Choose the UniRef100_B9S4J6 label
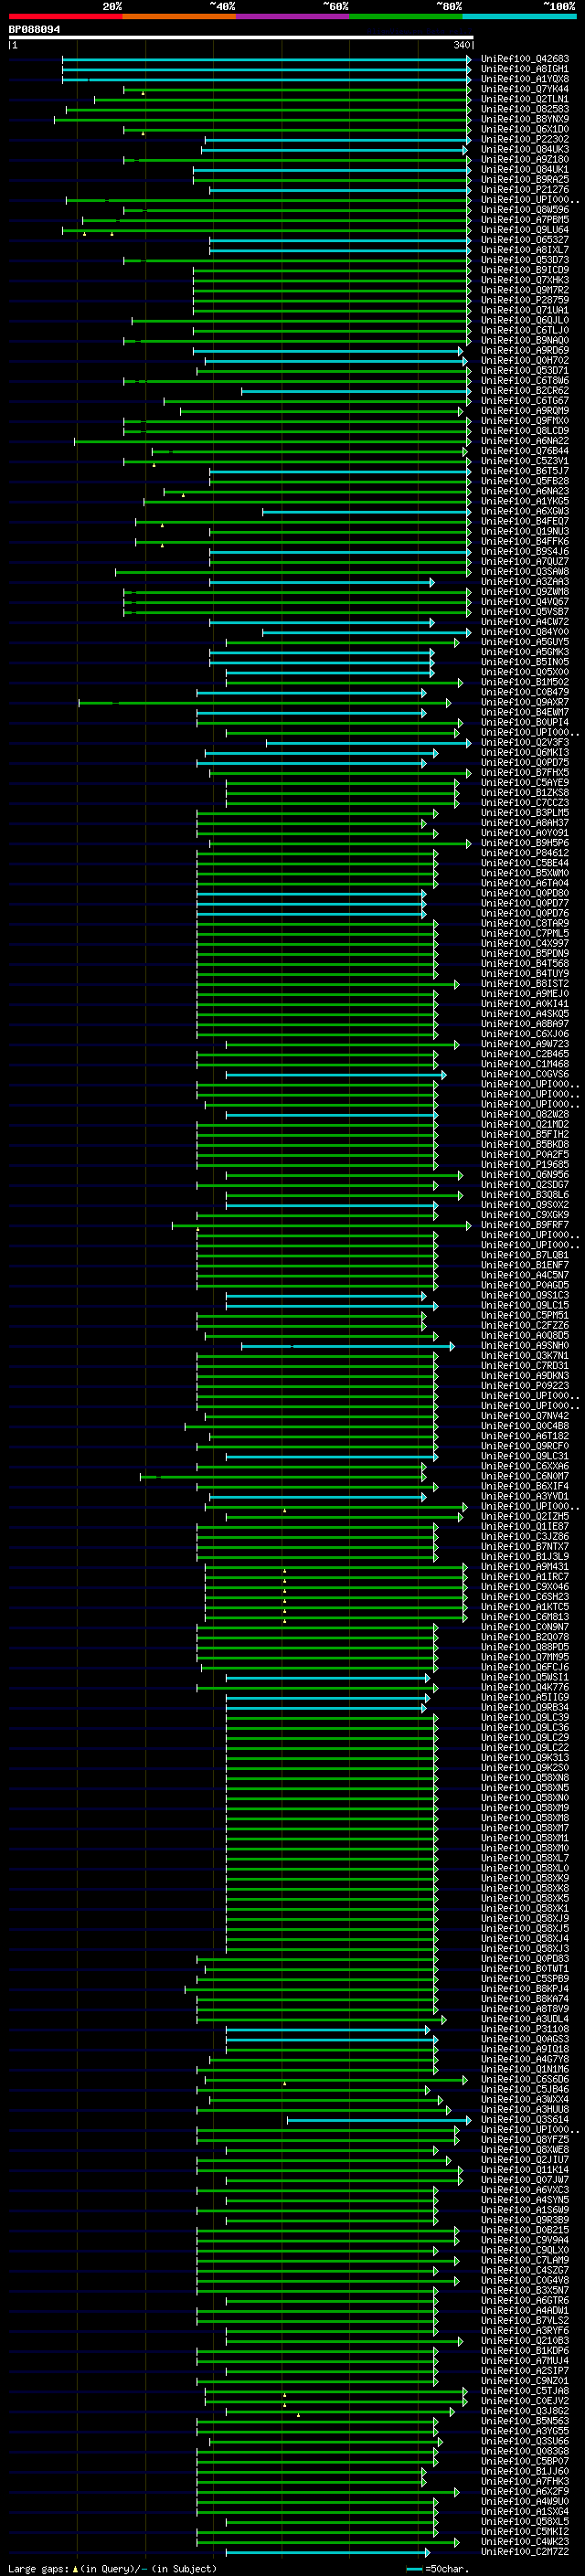 click(524, 551)
